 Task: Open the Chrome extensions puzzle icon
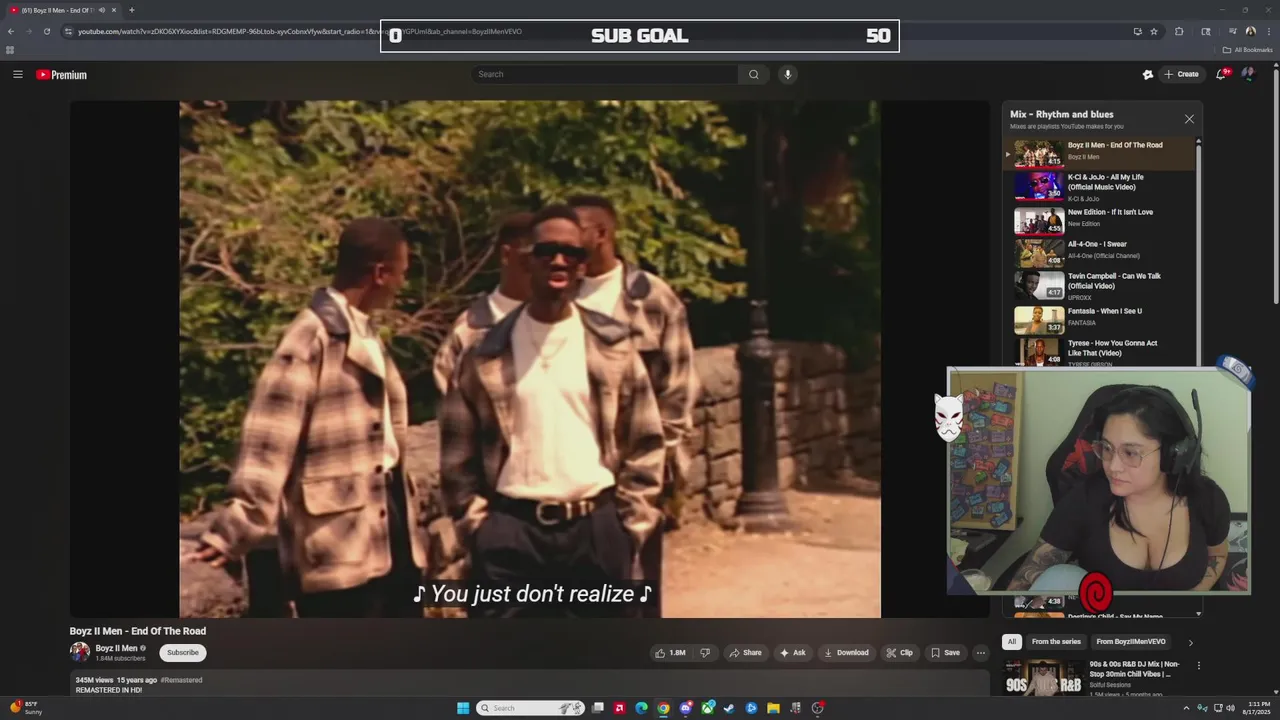[x=1179, y=31]
